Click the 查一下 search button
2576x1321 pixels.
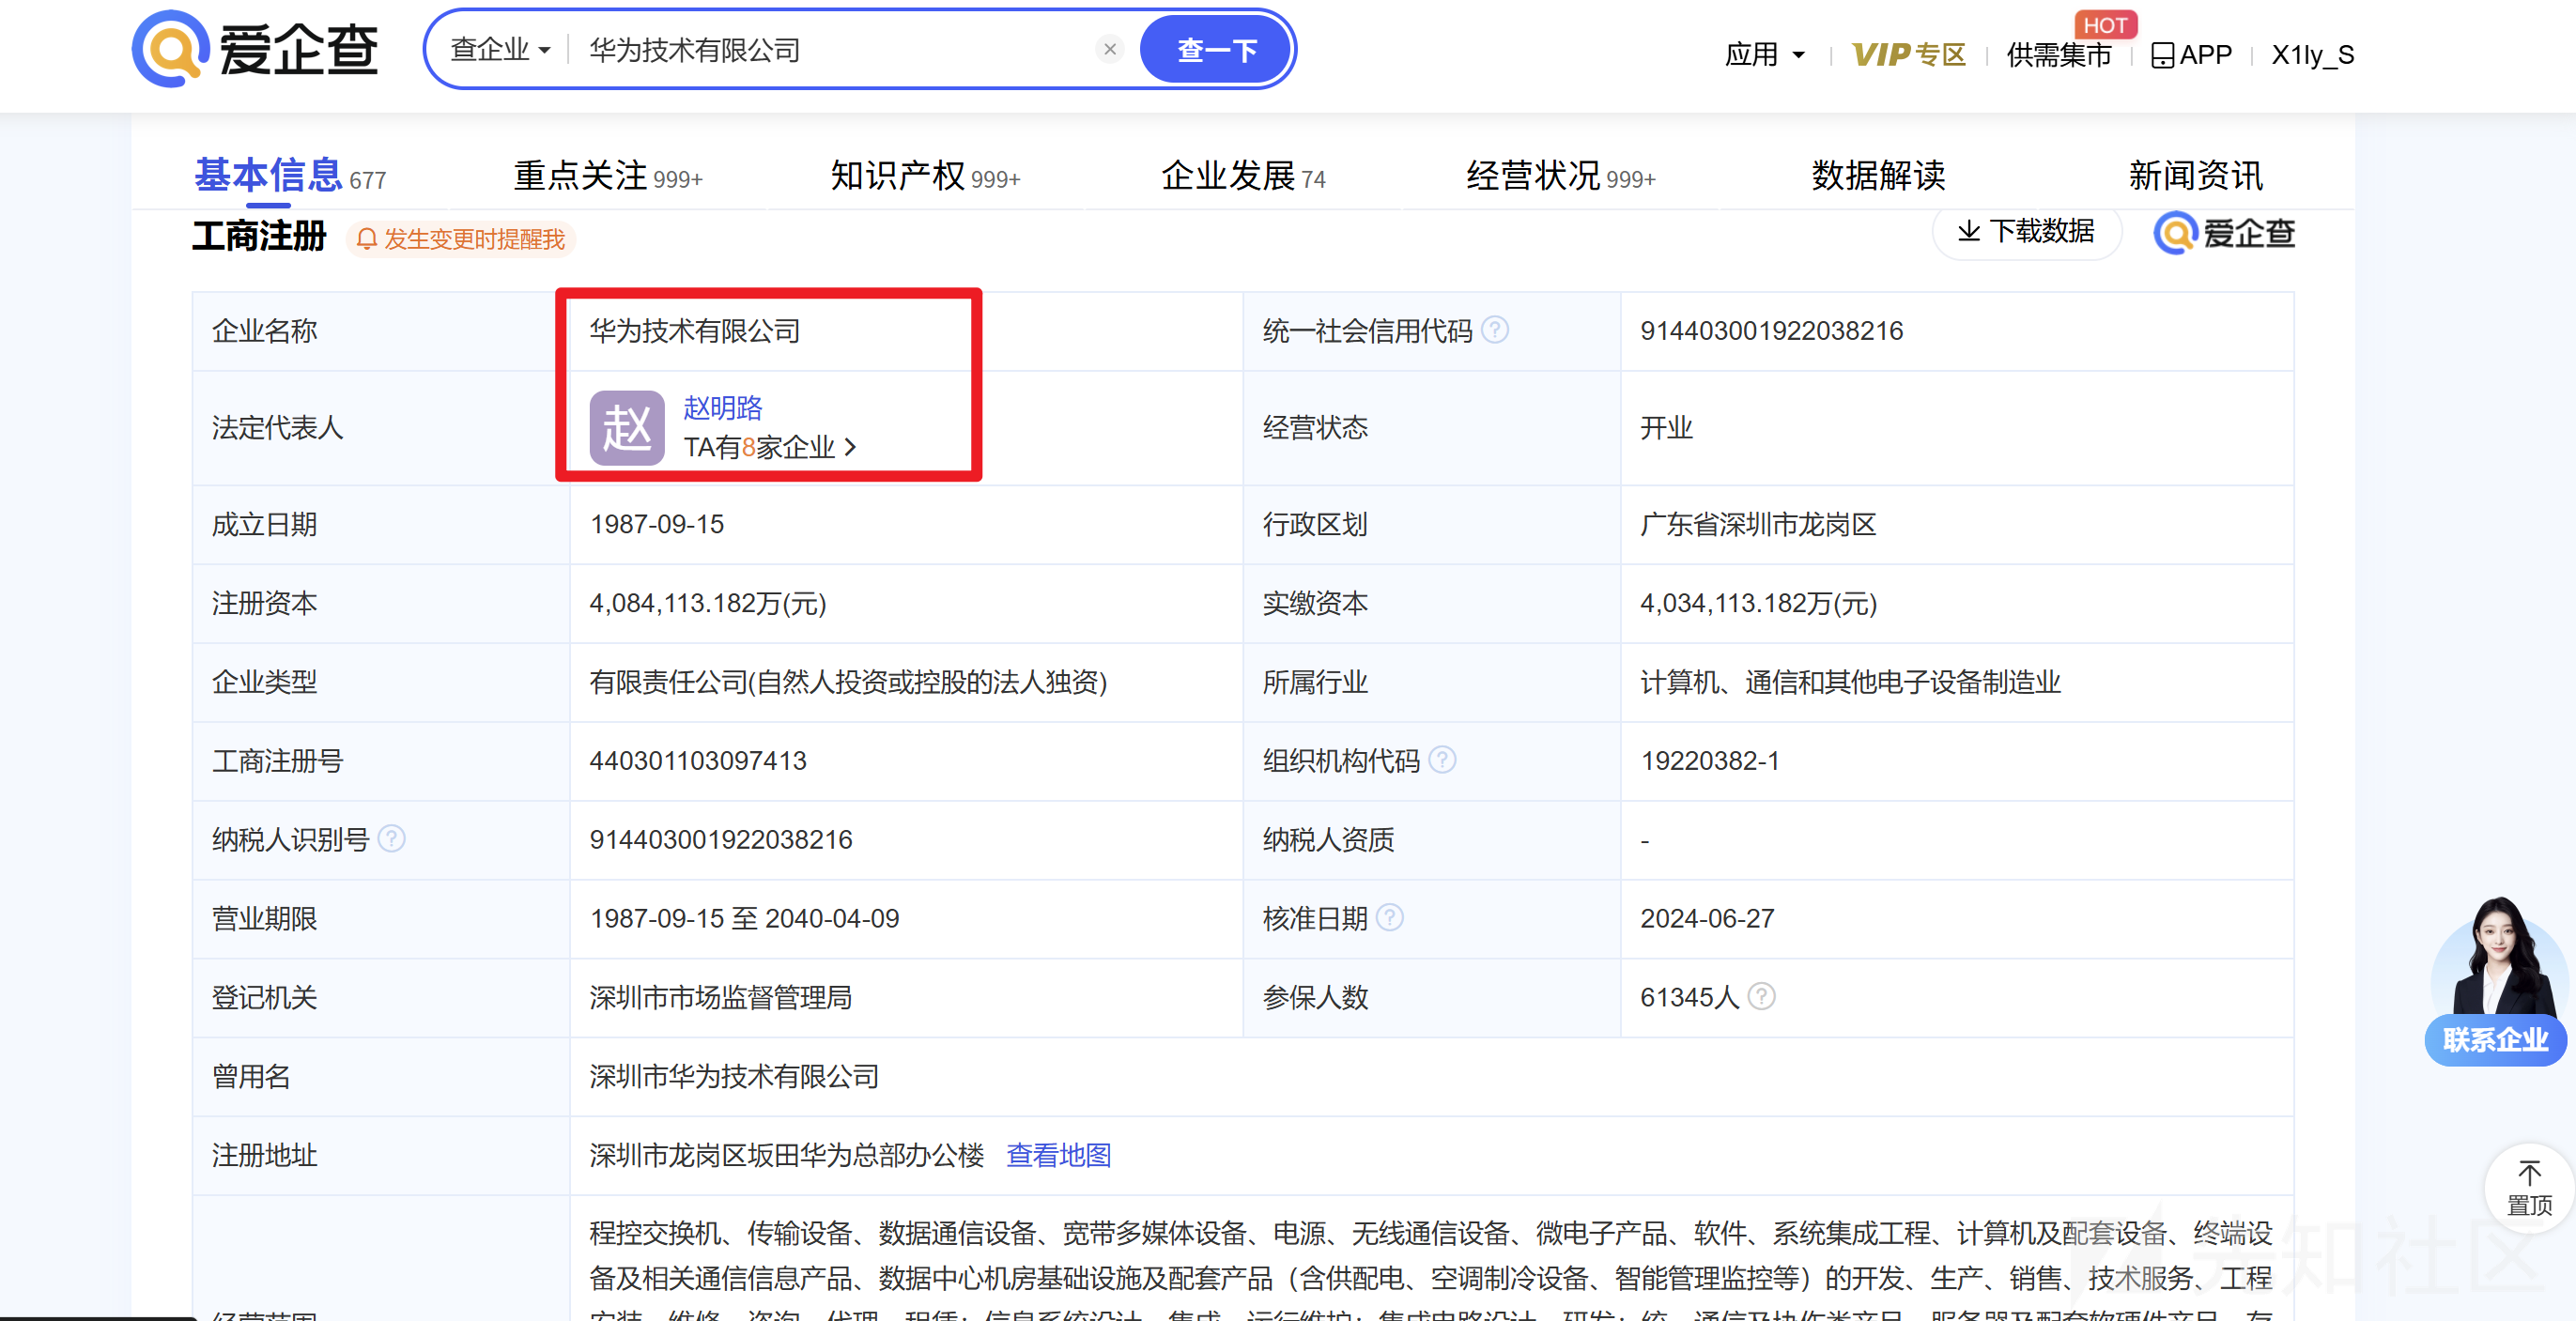coord(1215,49)
